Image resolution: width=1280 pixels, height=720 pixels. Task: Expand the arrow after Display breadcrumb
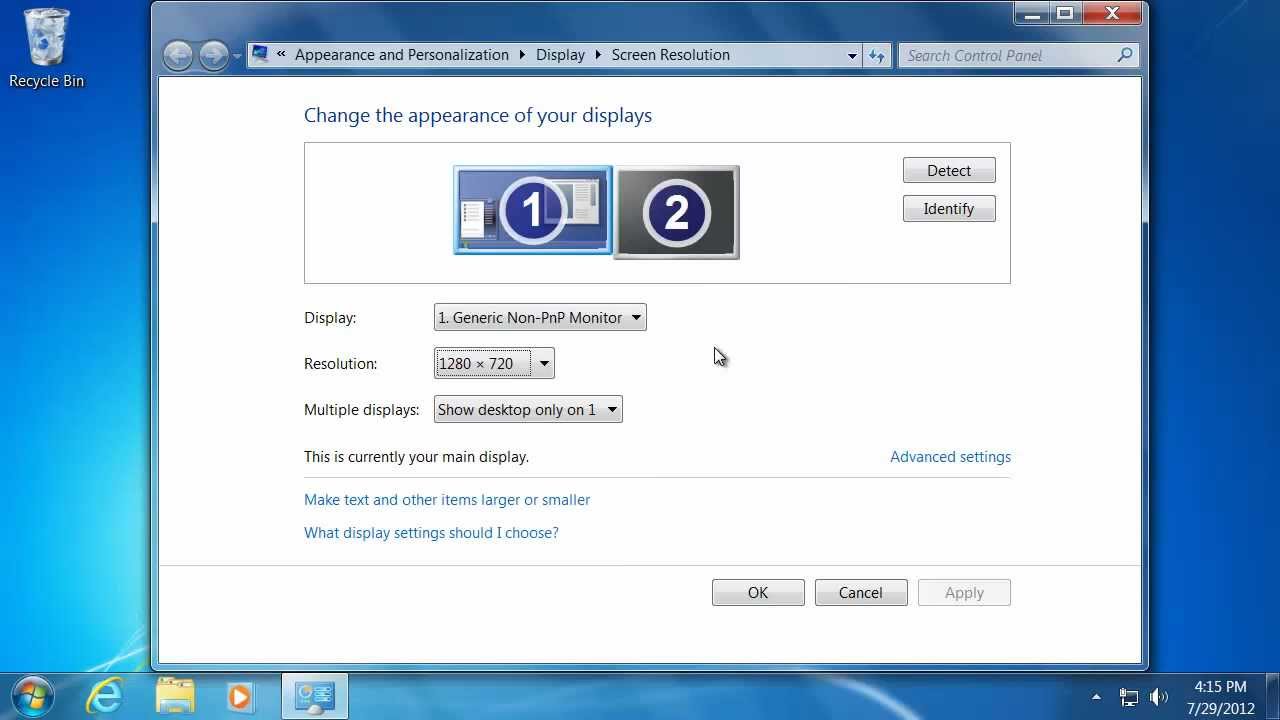pos(598,55)
